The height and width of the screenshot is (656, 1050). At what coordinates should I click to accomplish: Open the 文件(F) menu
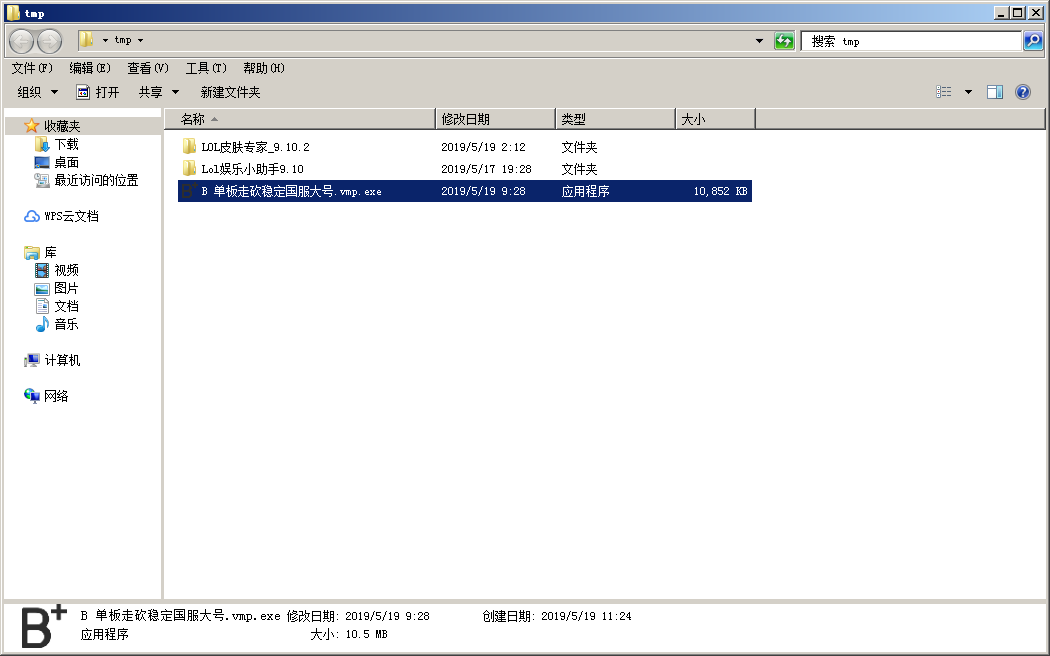pos(32,68)
